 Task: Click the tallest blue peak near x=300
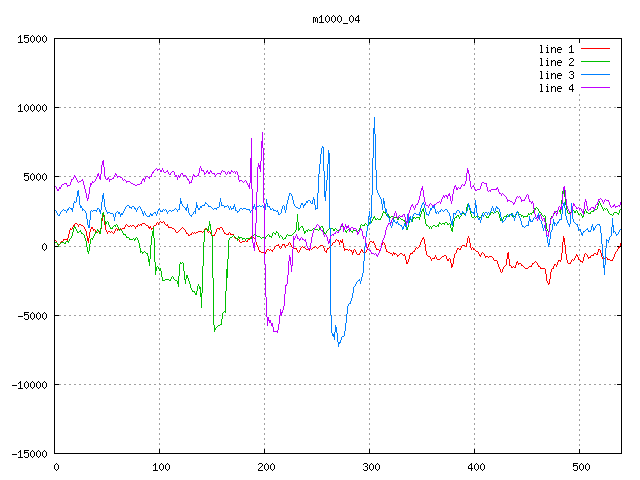tap(374, 118)
